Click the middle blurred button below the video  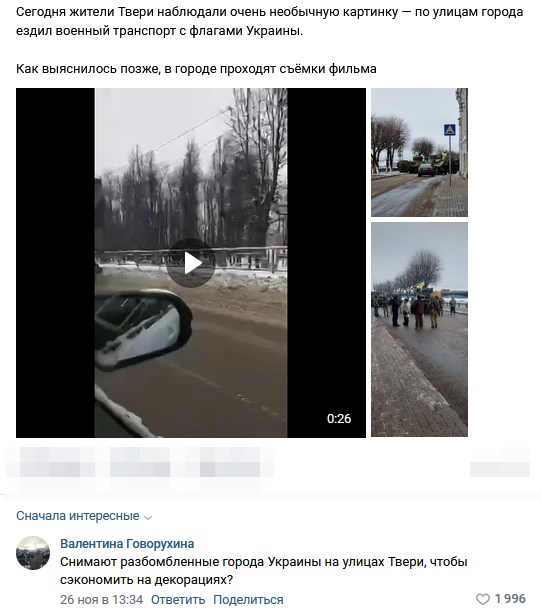[140, 462]
